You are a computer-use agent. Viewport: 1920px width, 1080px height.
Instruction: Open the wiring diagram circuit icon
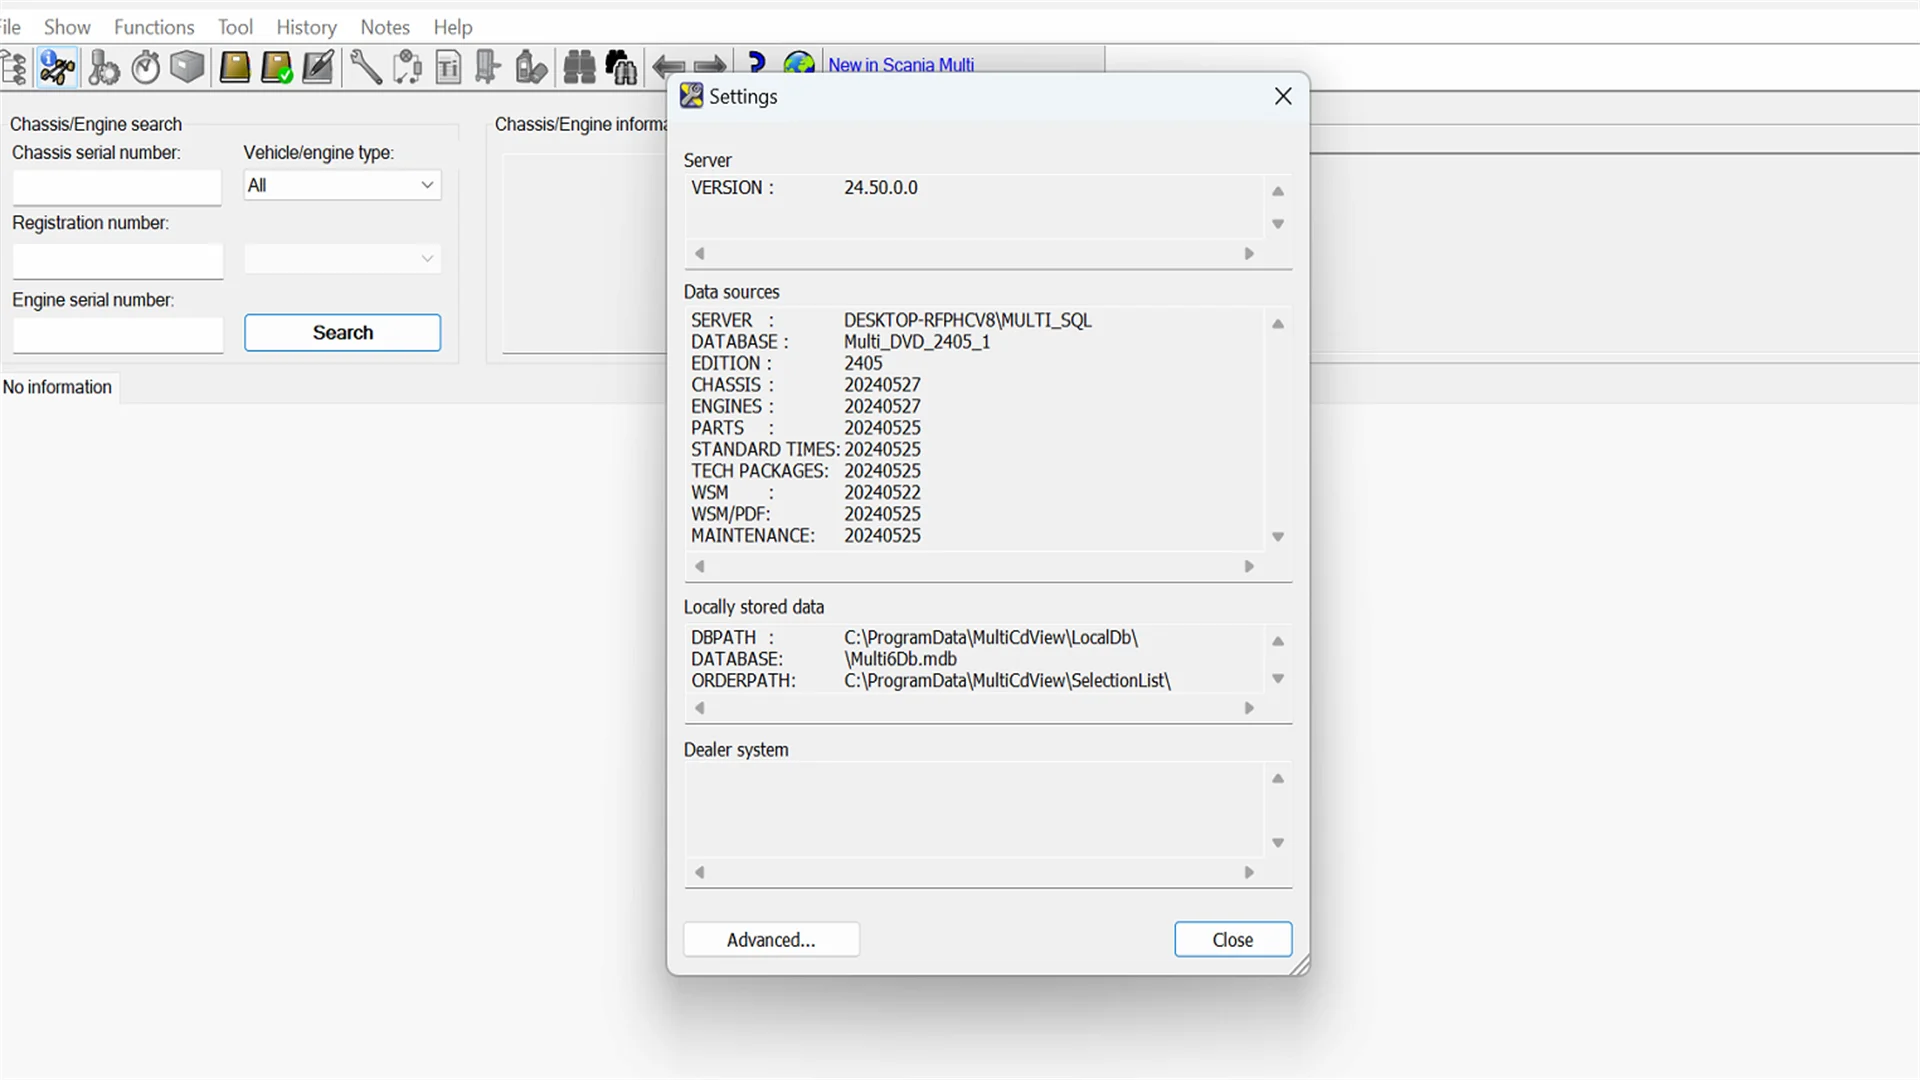[x=407, y=67]
